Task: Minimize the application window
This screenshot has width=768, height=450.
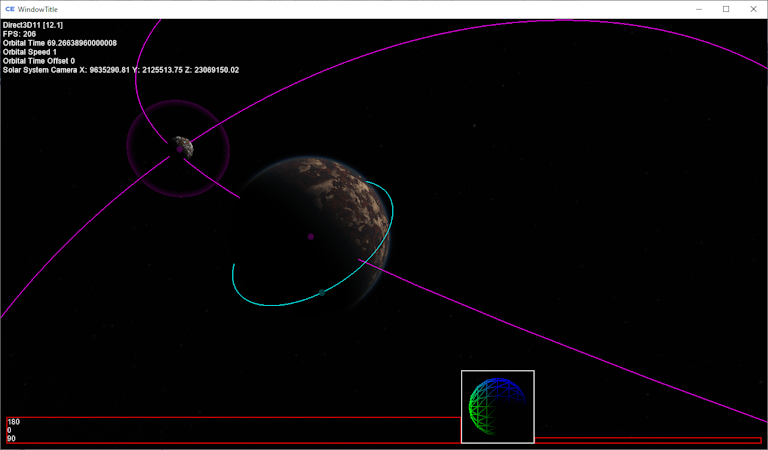Action: point(698,9)
